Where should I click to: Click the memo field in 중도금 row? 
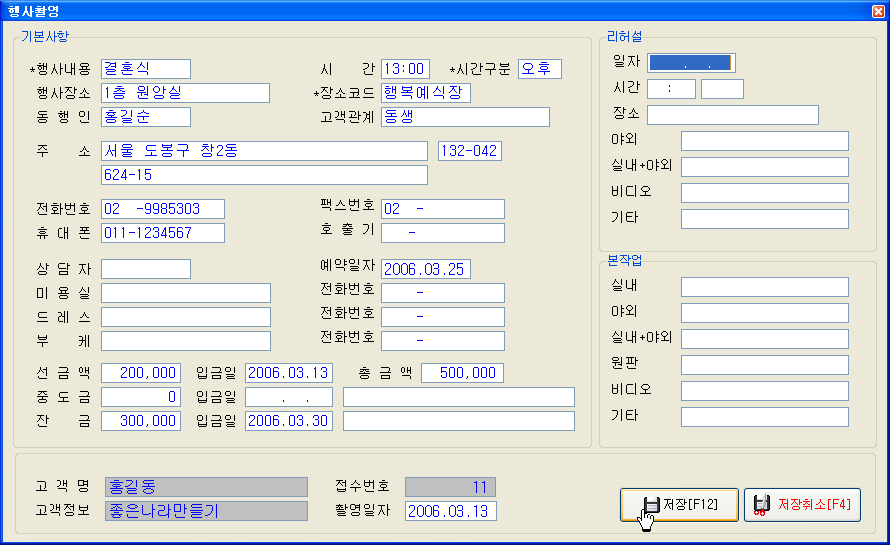459,397
